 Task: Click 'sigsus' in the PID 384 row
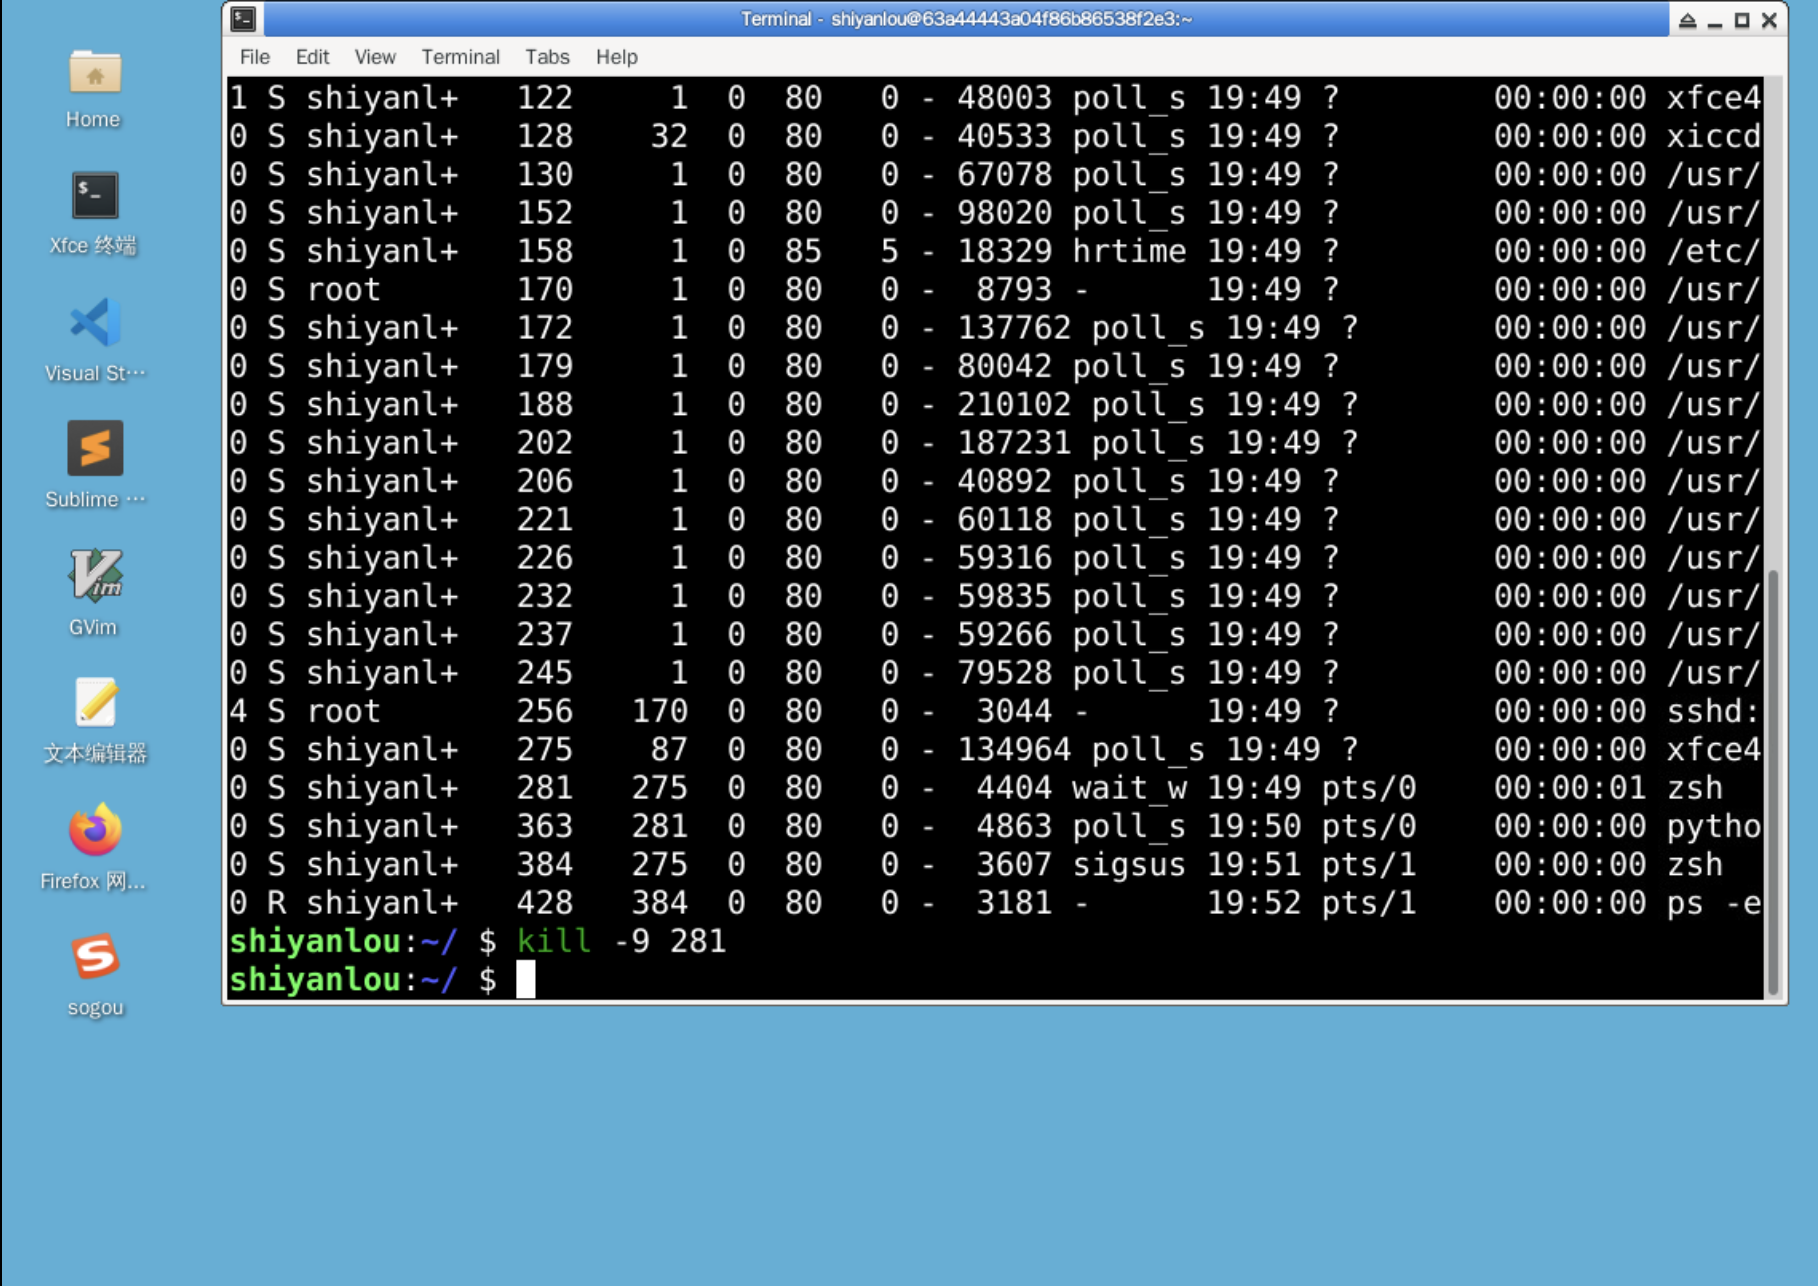[x=1129, y=864]
